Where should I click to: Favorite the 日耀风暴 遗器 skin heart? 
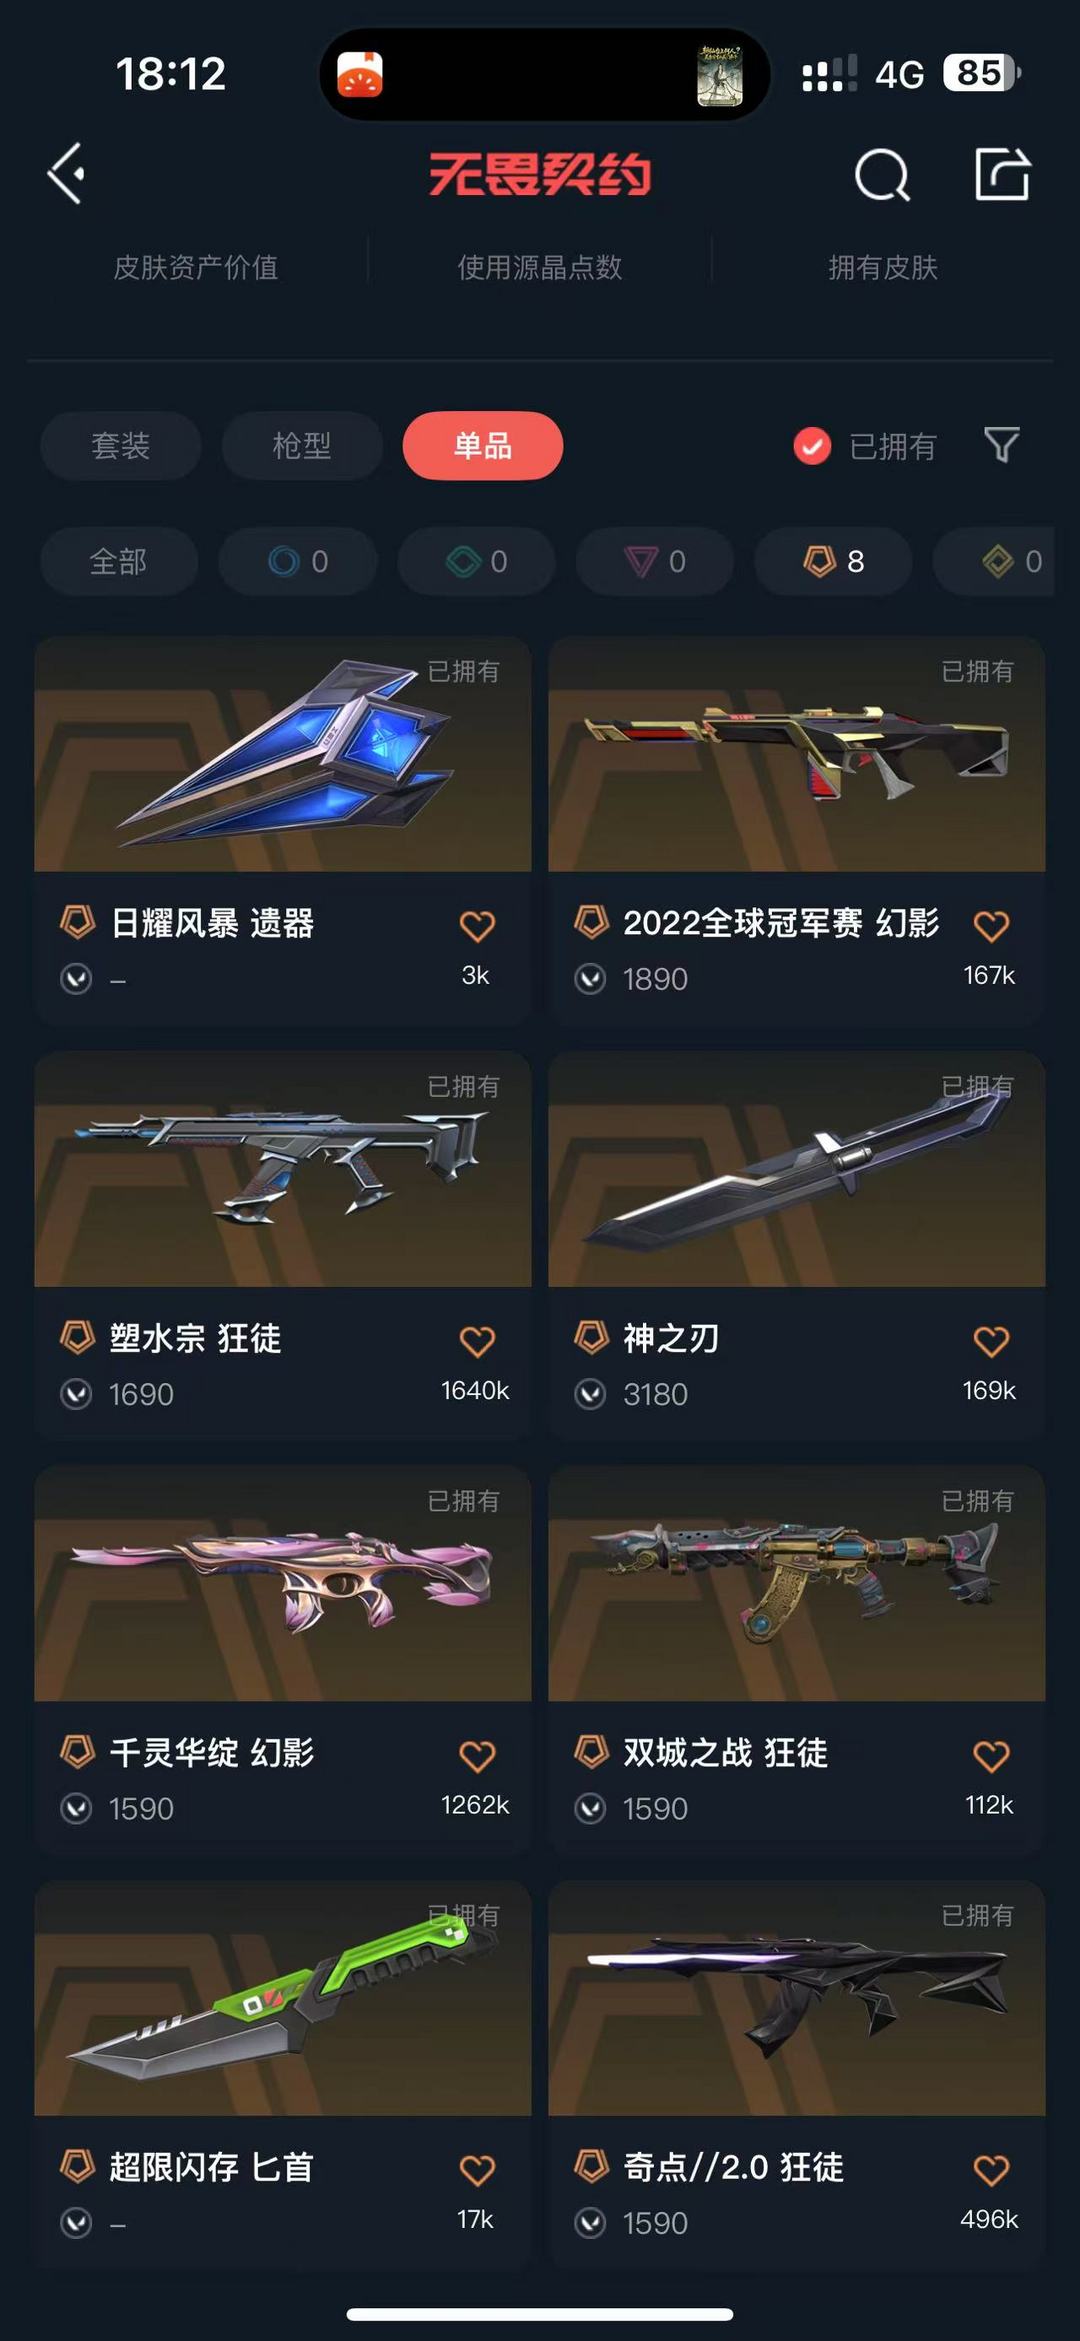point(477,926)
